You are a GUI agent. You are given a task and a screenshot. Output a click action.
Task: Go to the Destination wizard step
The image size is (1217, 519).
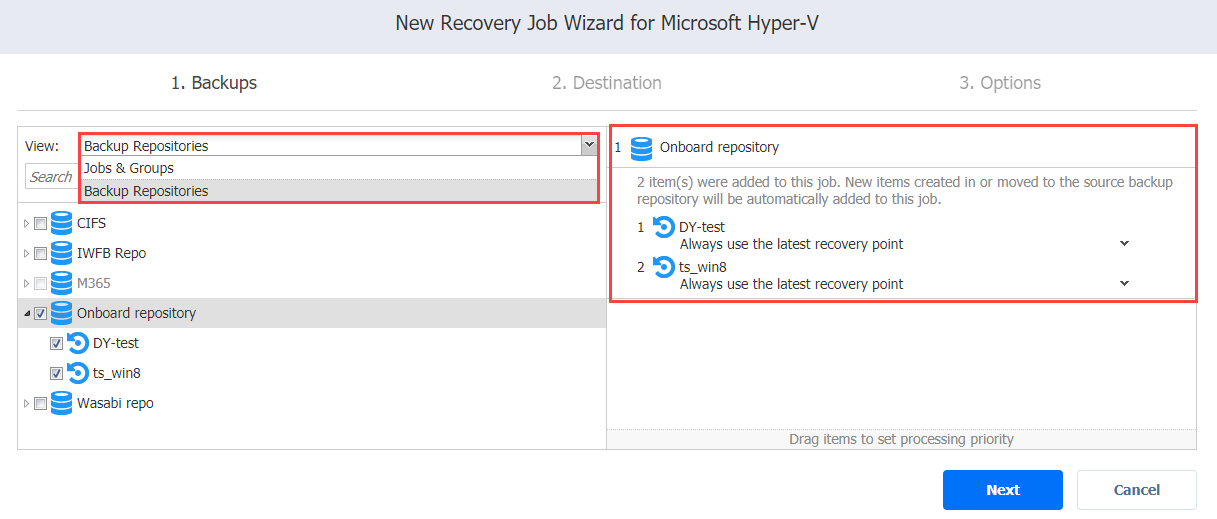pos(607,83)
